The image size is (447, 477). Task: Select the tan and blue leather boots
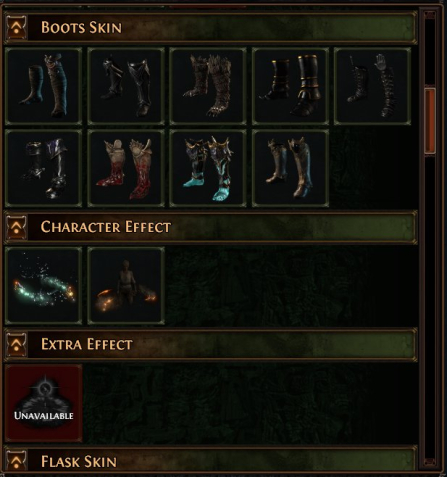coord(290,168)
